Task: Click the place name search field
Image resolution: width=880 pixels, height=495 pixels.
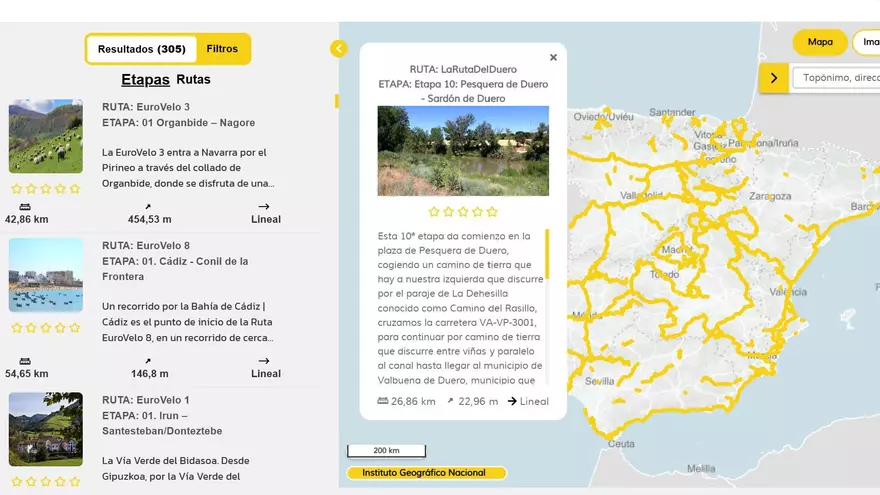Action: (838, 78)
